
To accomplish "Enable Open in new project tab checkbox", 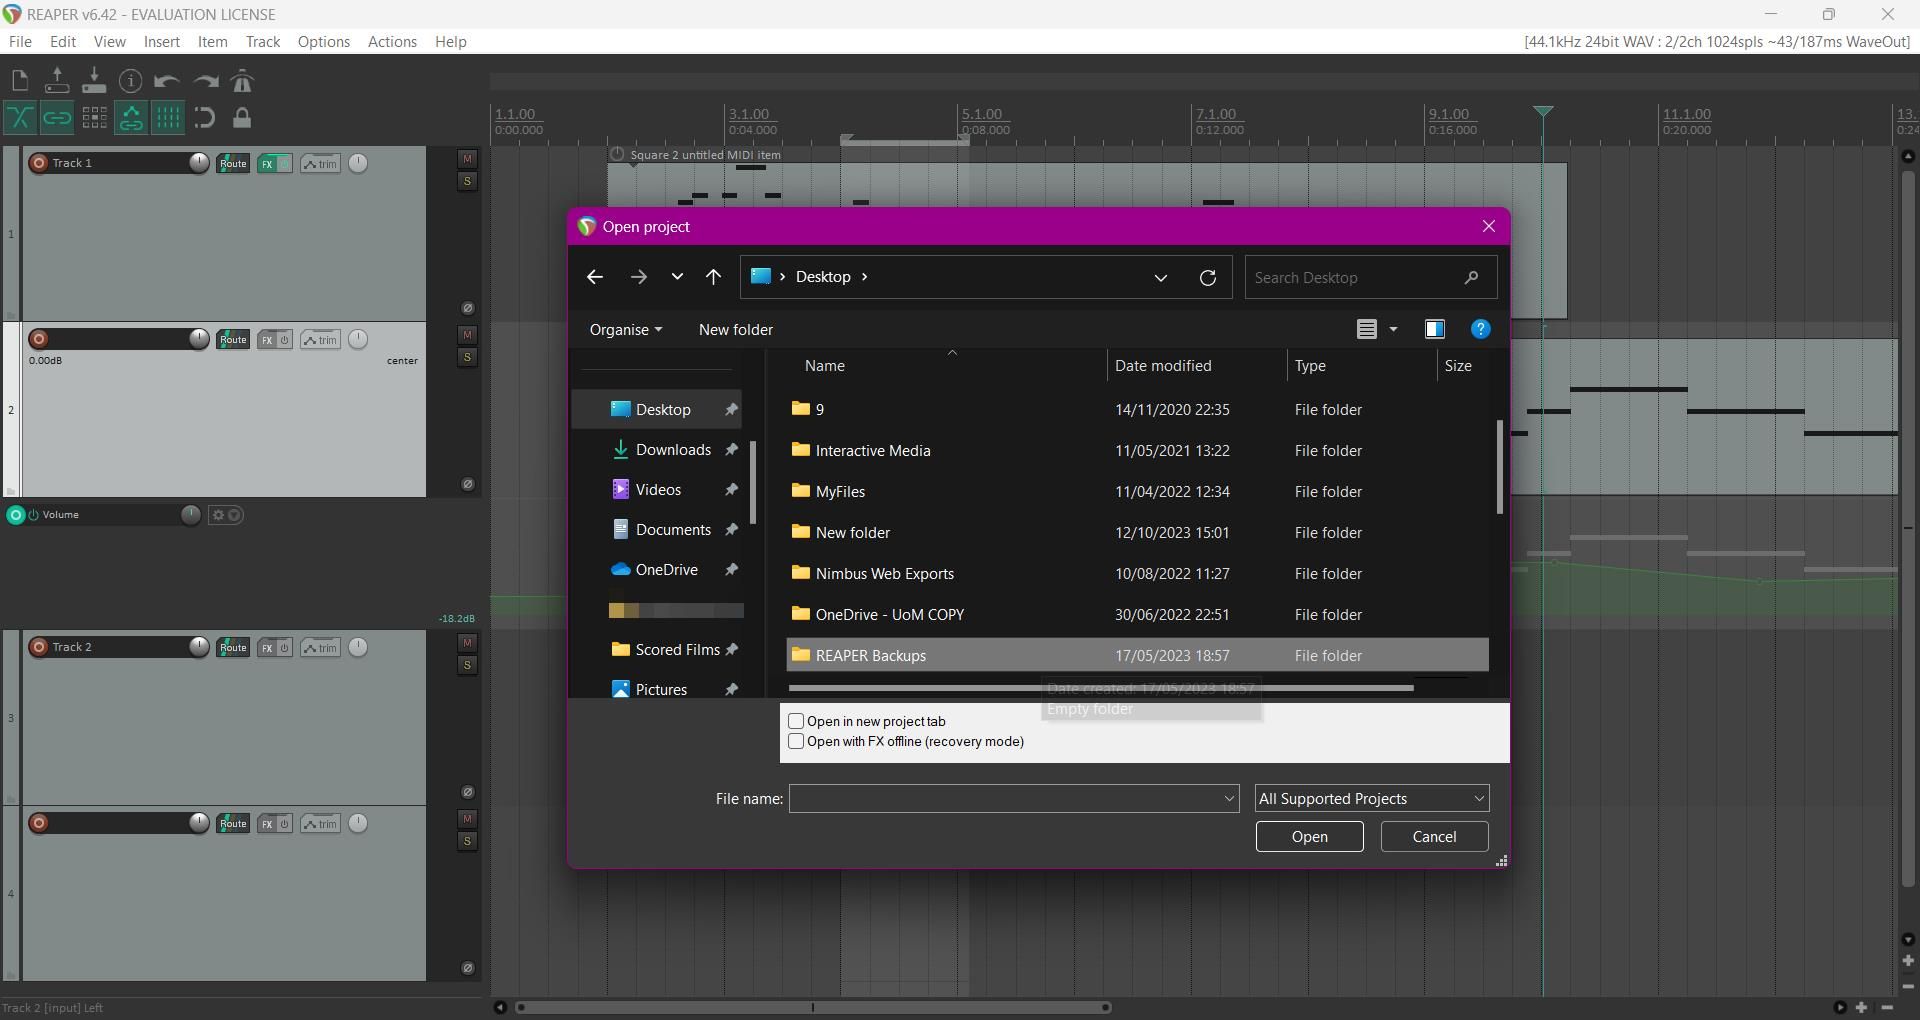I will click(797, 721).
